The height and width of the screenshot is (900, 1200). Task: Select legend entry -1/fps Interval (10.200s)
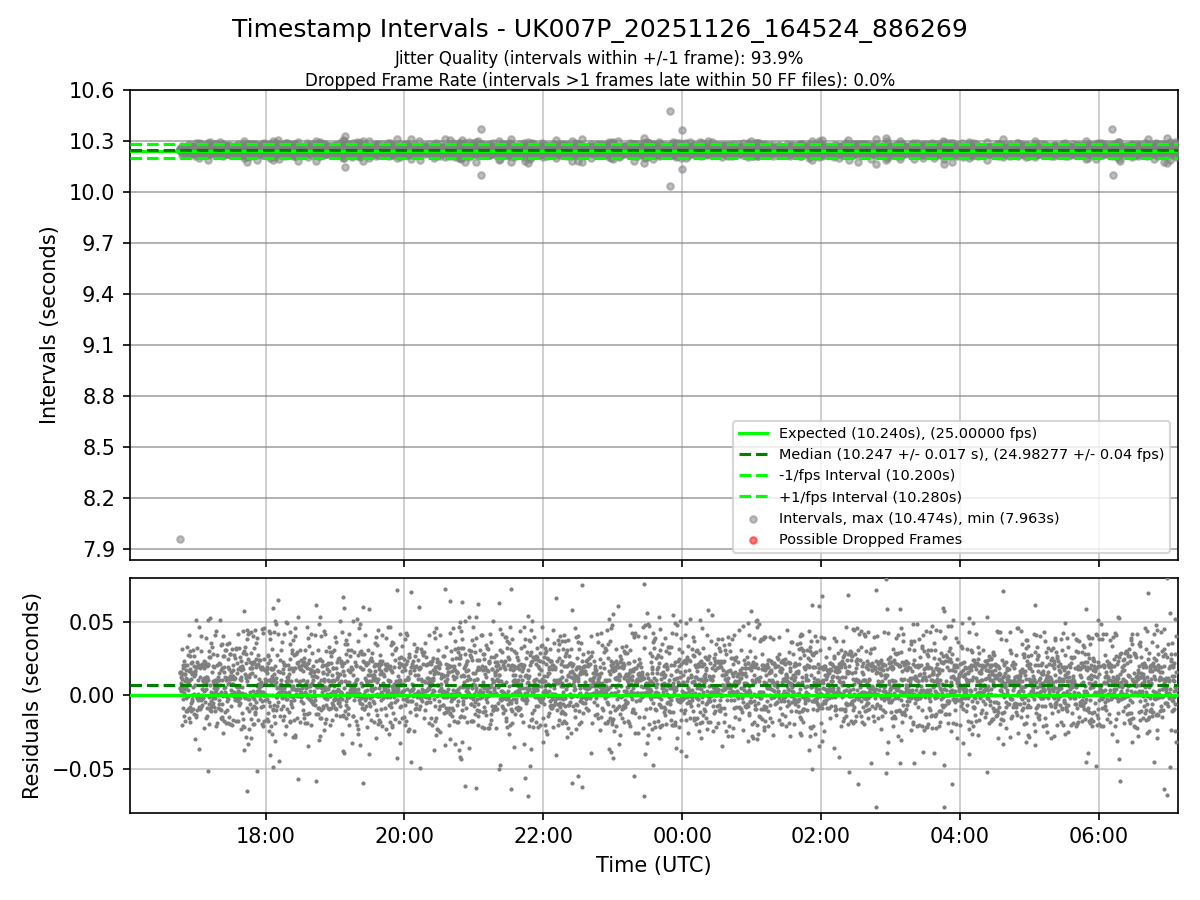pyautogui.click(x=867, y=475)
